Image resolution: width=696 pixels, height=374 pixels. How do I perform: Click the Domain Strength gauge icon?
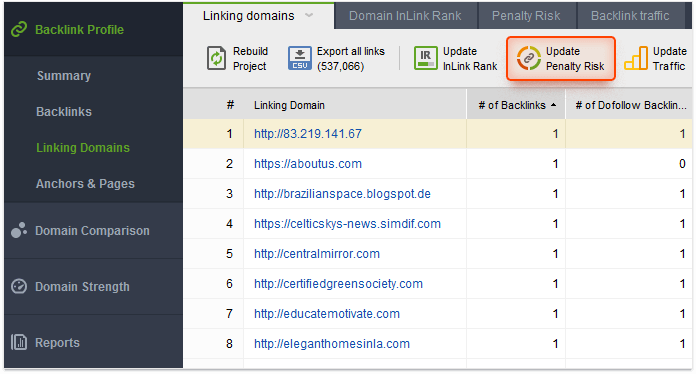pos(19,287)
